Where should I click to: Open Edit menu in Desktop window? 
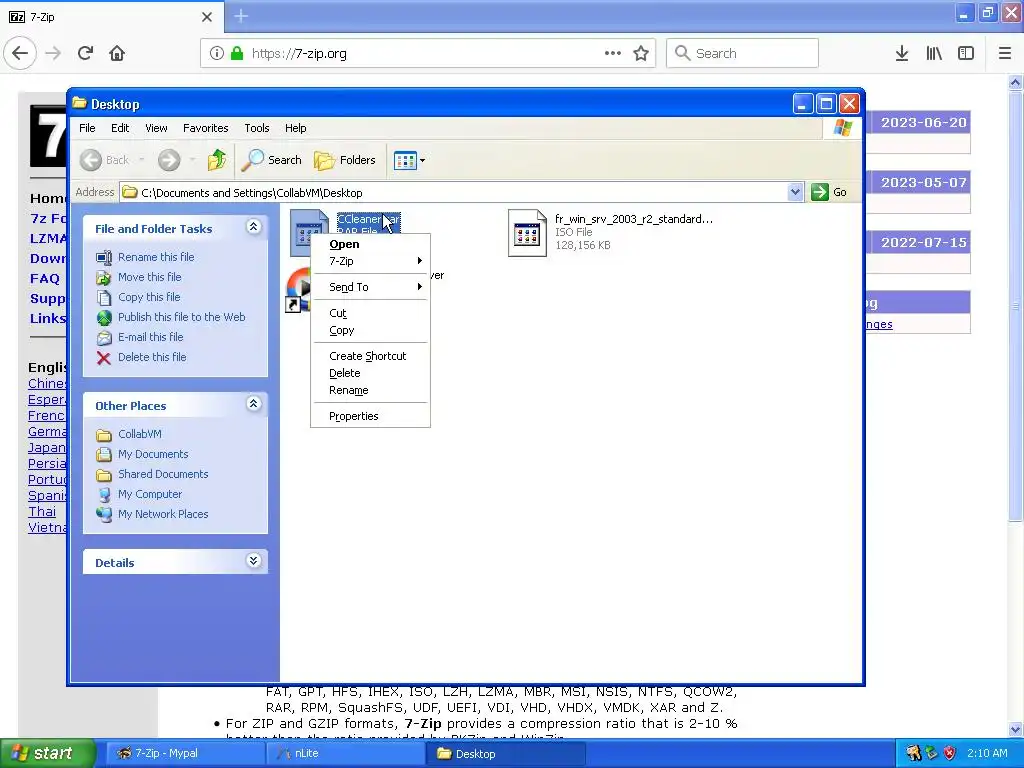click(x=120, y=128)
